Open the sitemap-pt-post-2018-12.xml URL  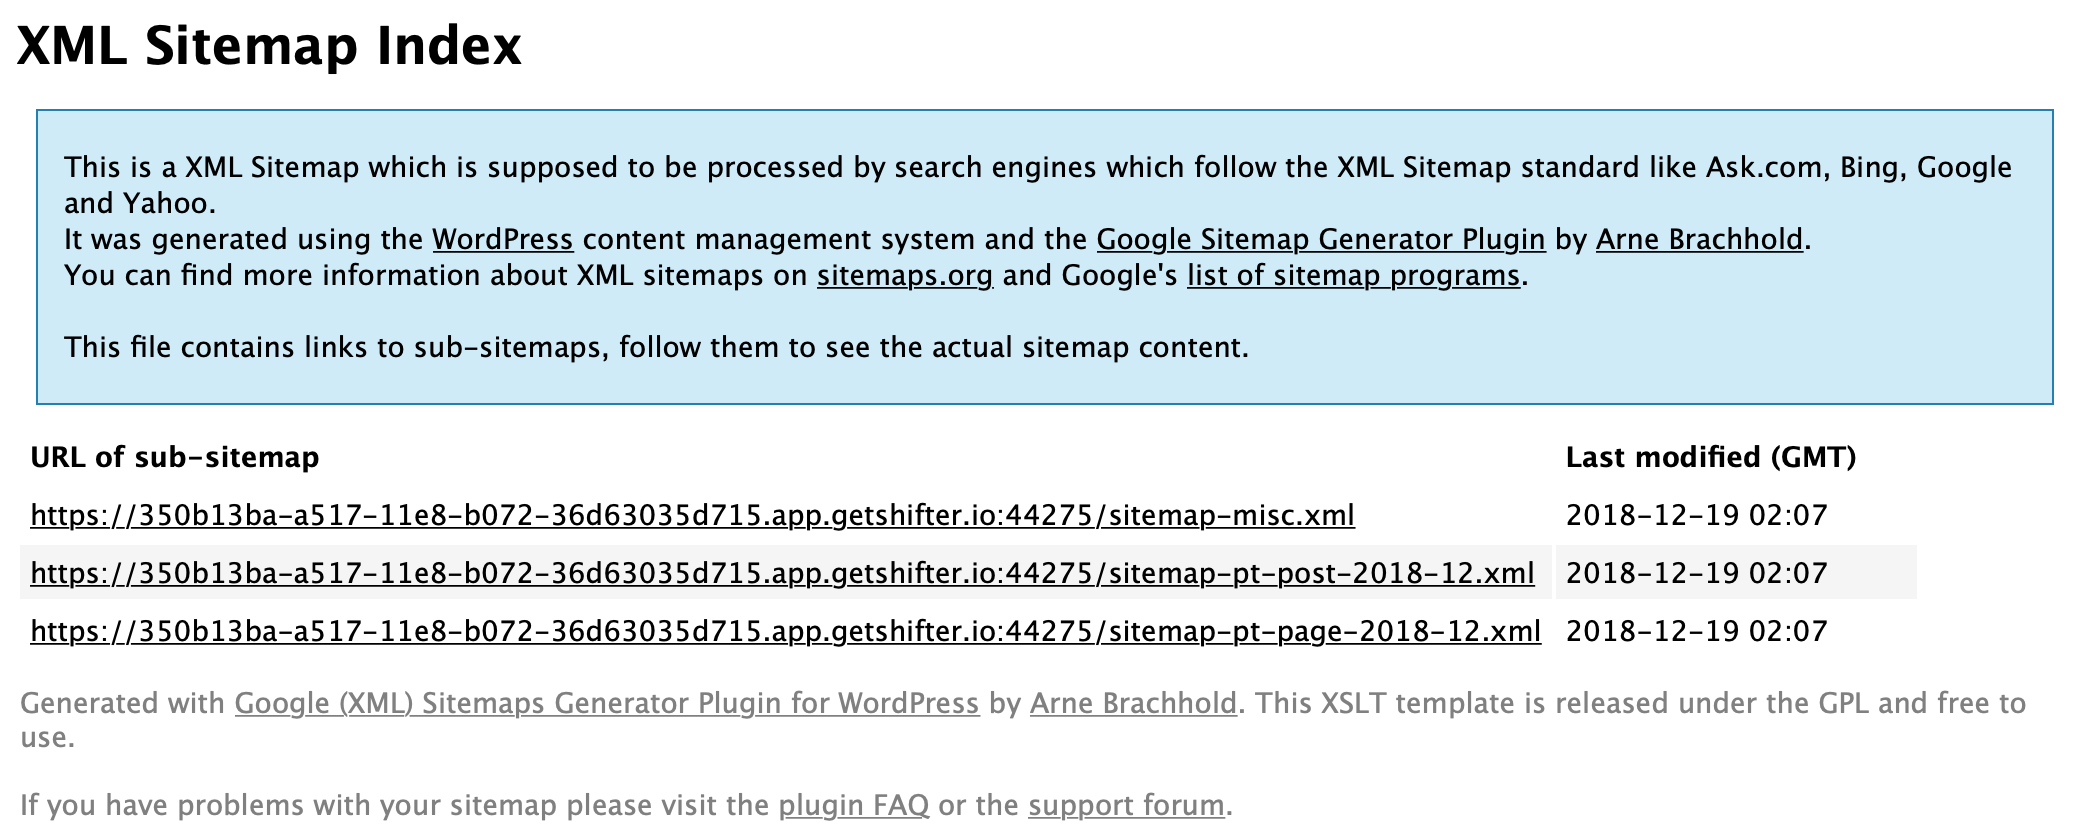(x=782, y=573)
